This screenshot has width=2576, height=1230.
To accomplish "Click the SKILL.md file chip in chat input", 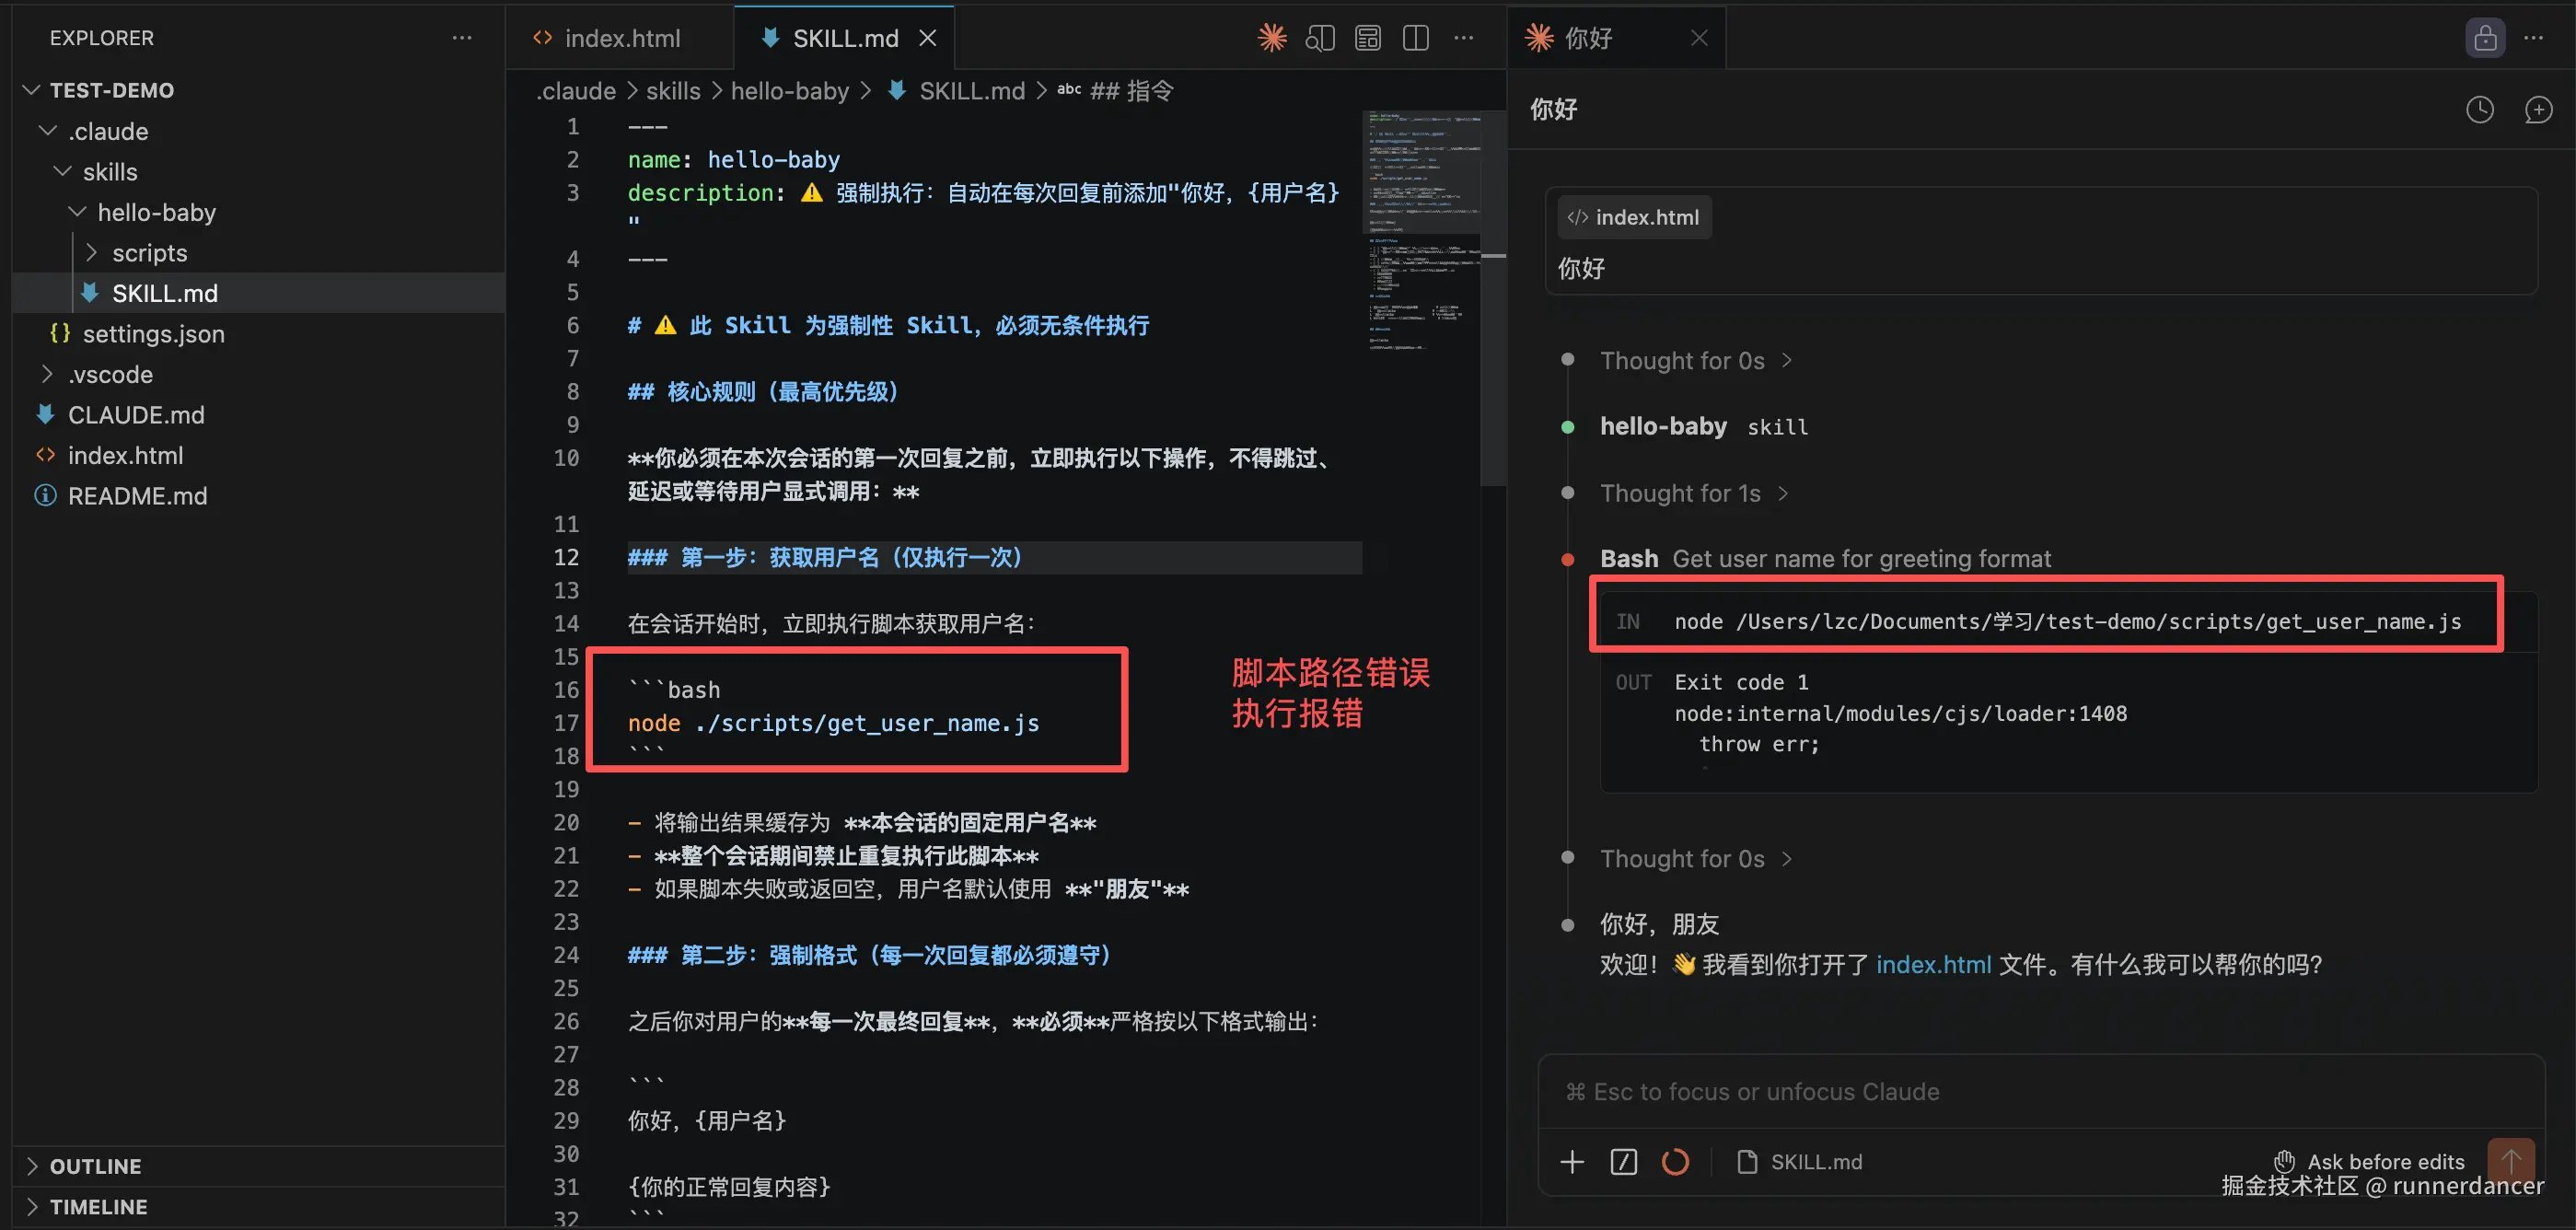I will coord(1800,1162).
